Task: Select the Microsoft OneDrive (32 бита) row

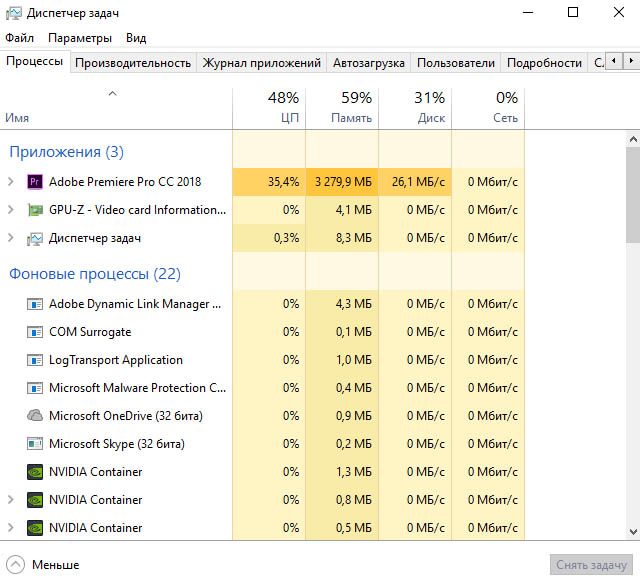Action: pos(262,416)
